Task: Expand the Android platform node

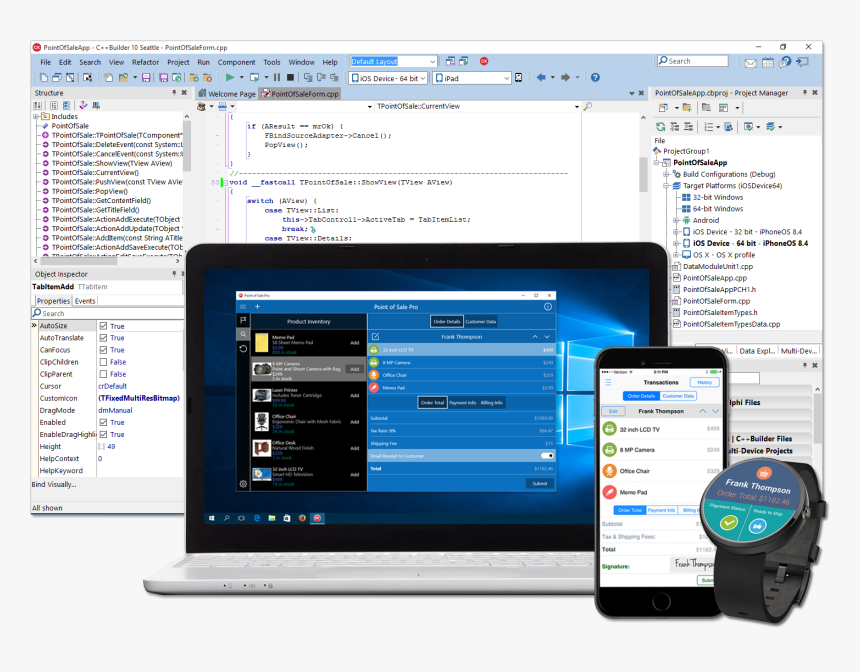Action: point(676,220)
